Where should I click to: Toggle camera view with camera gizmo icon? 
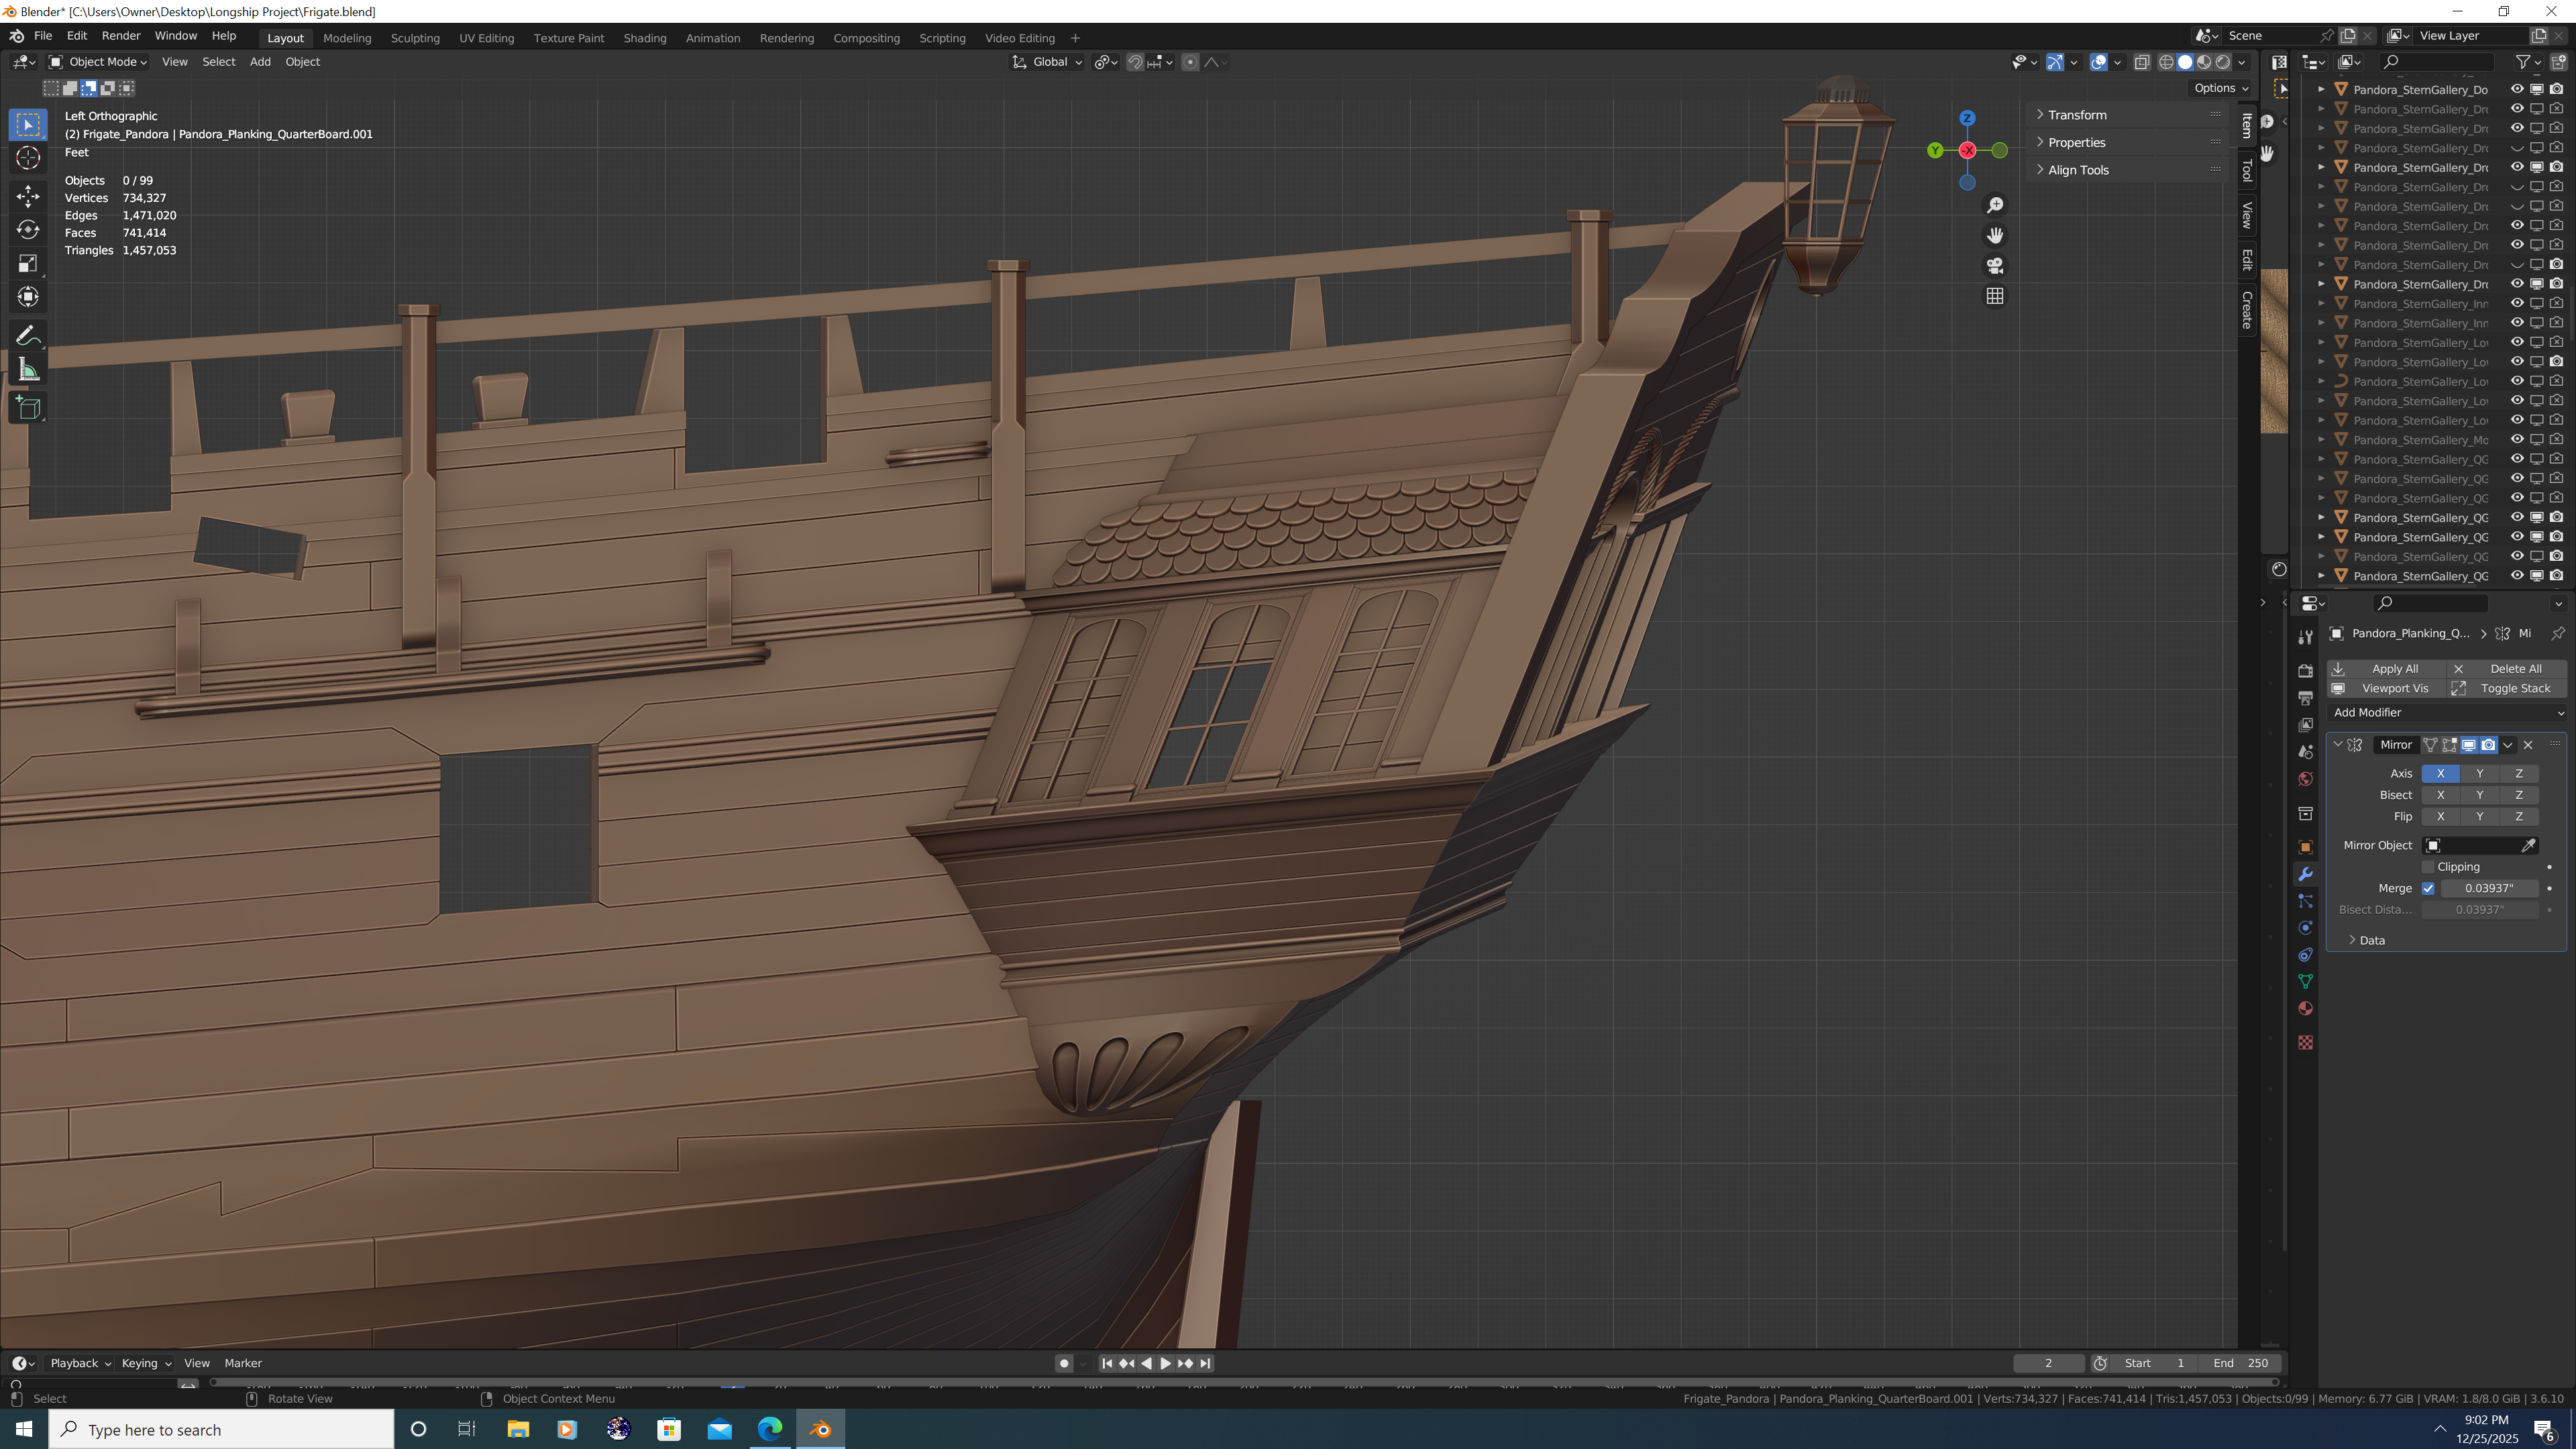[1995, 266]
